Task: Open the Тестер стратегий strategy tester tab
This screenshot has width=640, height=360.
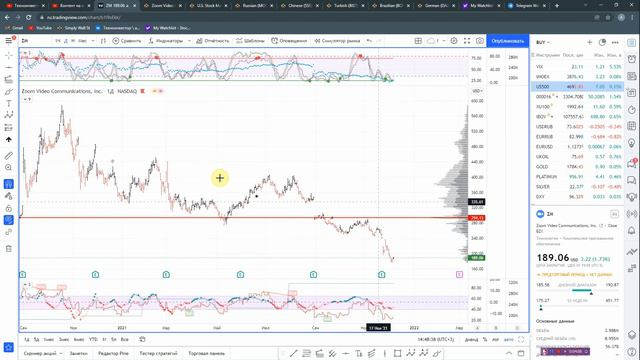Action: (x=158, y=353)
